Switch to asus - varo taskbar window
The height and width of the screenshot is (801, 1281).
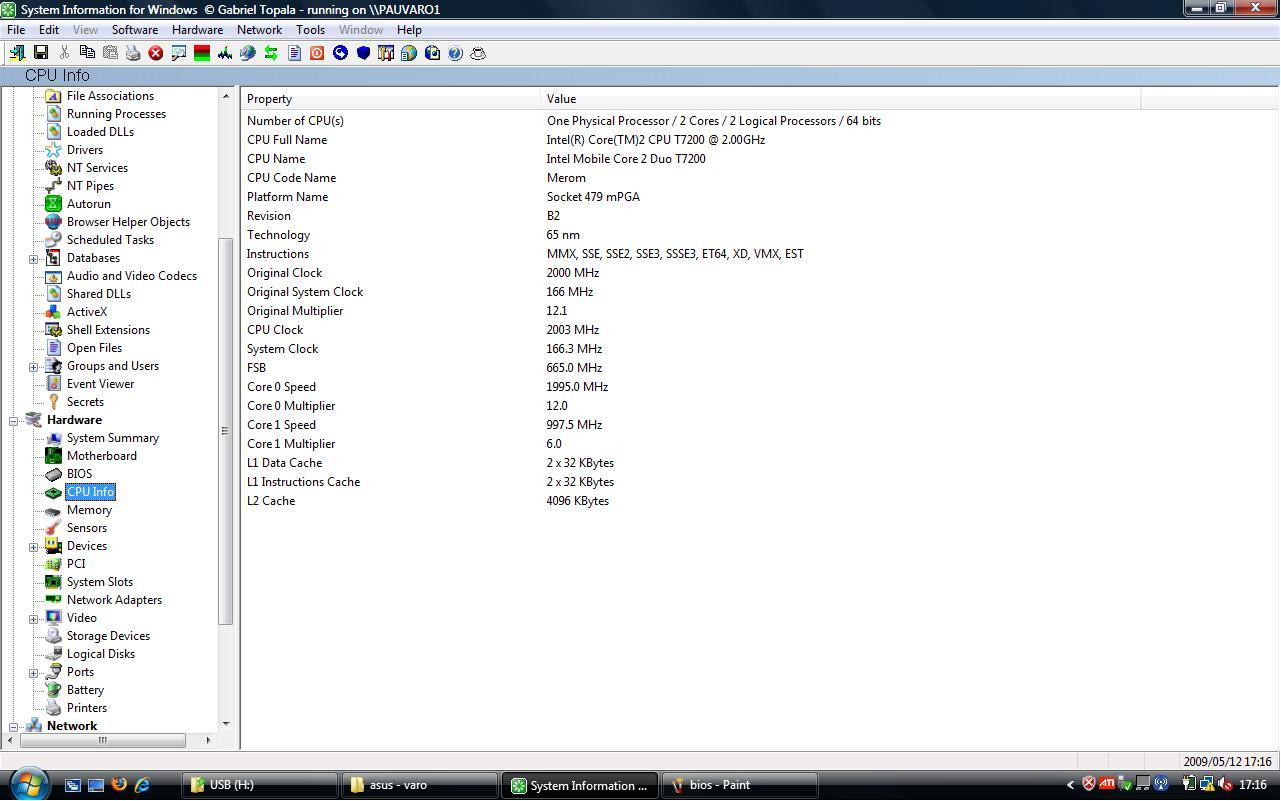tap(420, 785)
